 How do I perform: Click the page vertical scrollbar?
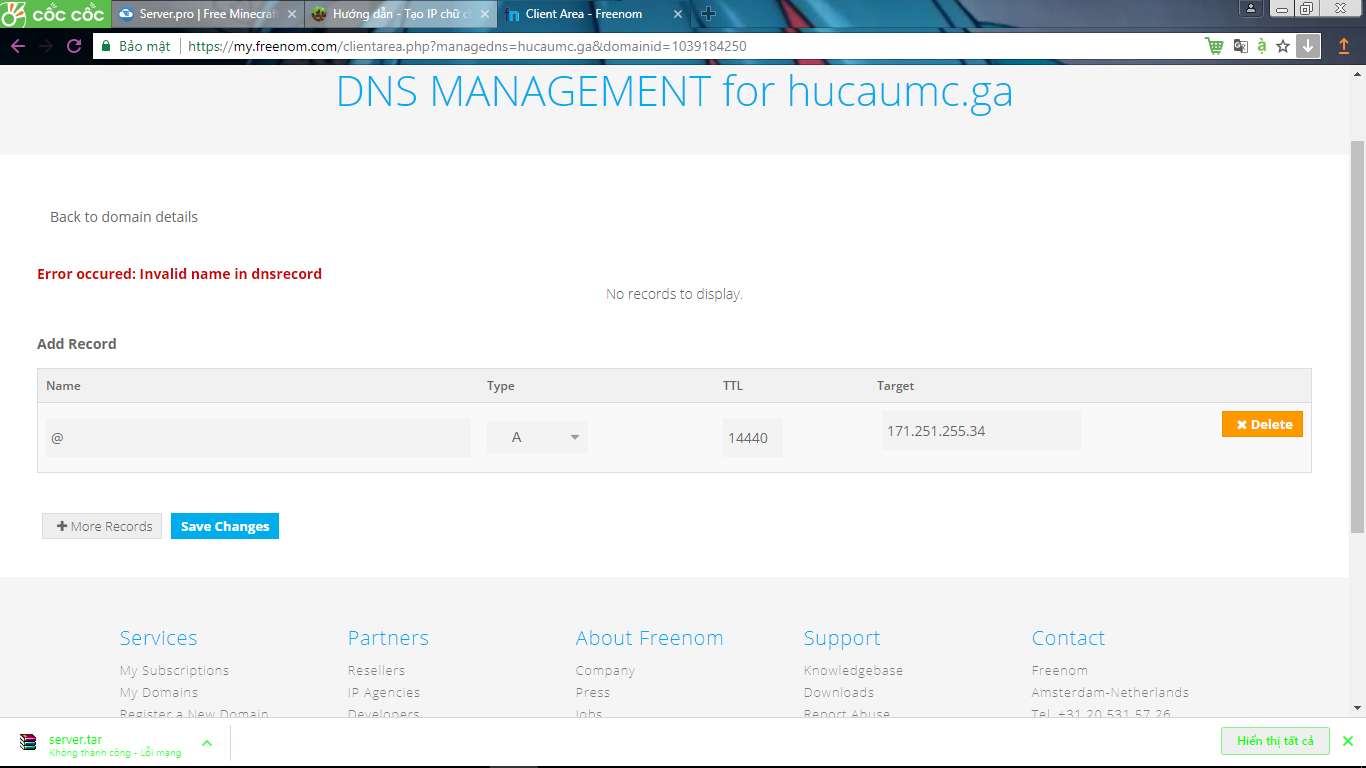tap(1357, 335)
